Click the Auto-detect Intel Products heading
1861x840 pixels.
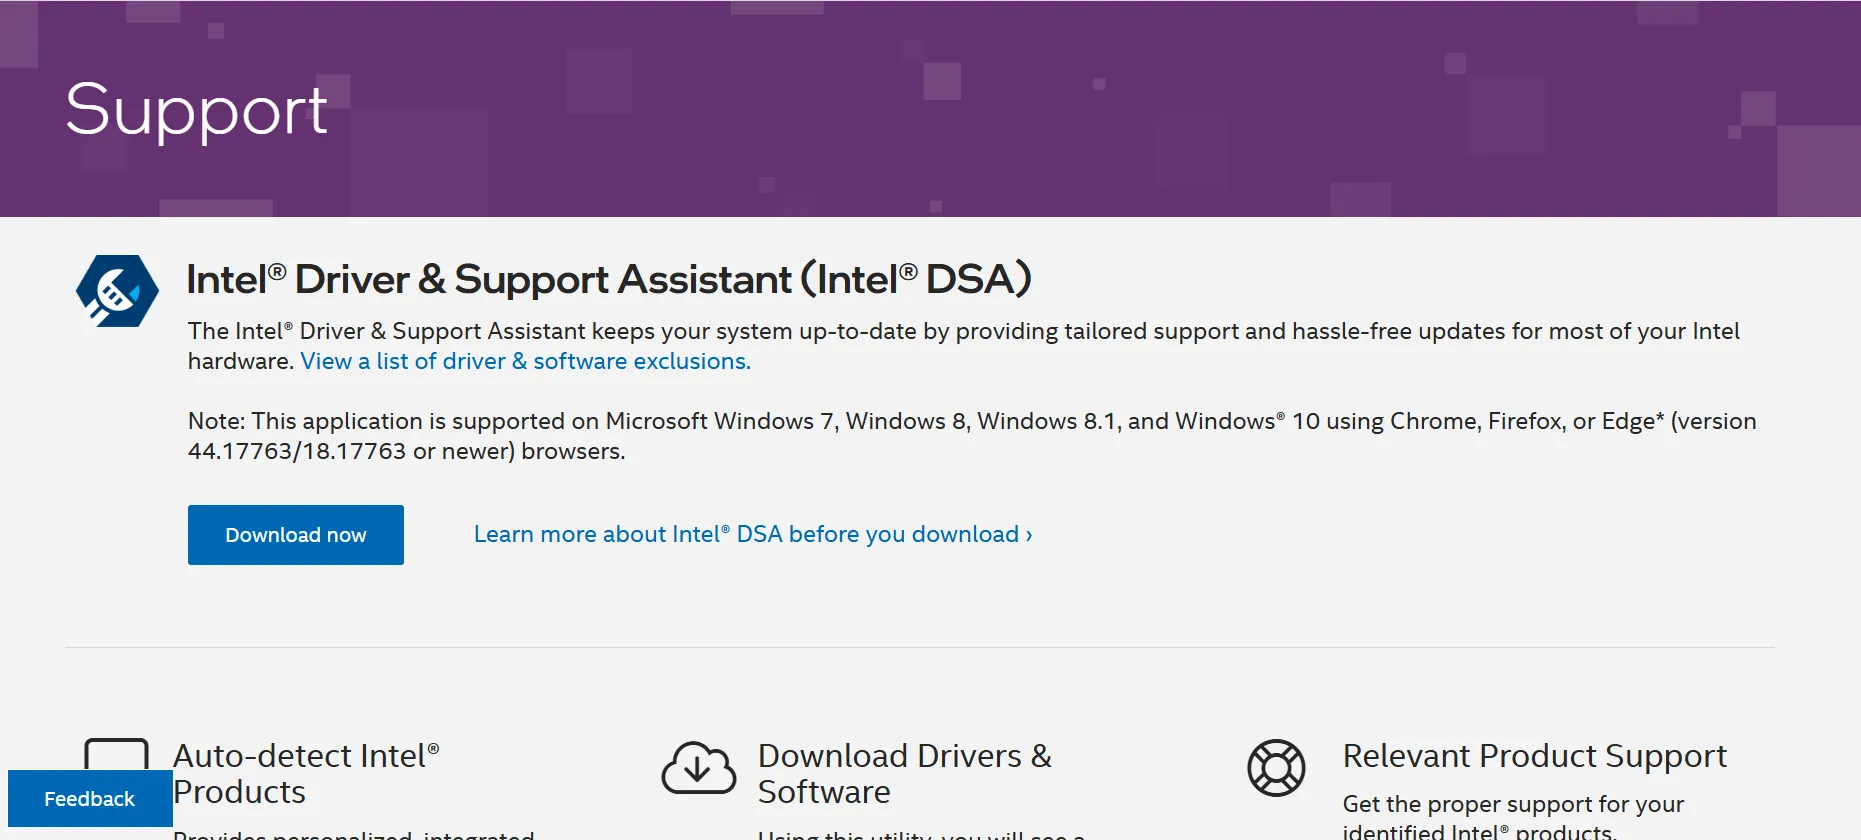click(x=306, y=773)
